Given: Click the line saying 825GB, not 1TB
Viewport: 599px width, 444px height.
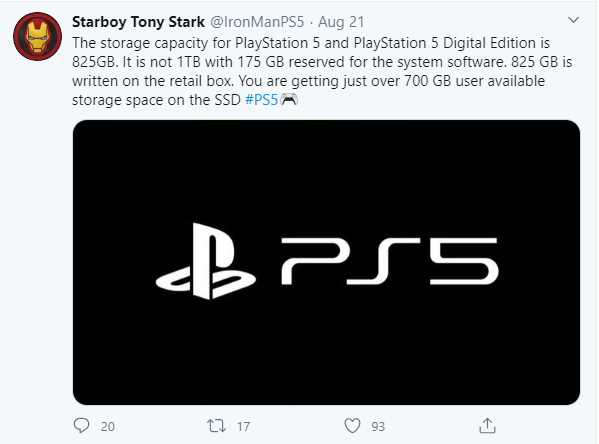Looking at the screenshot, I should point(322,62).
